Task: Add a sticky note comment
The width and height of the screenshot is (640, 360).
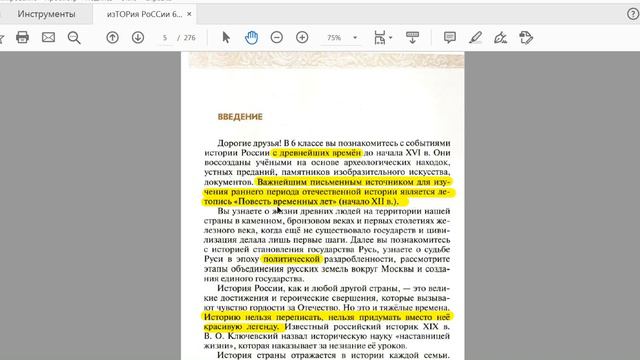Action: coord(449,38)
